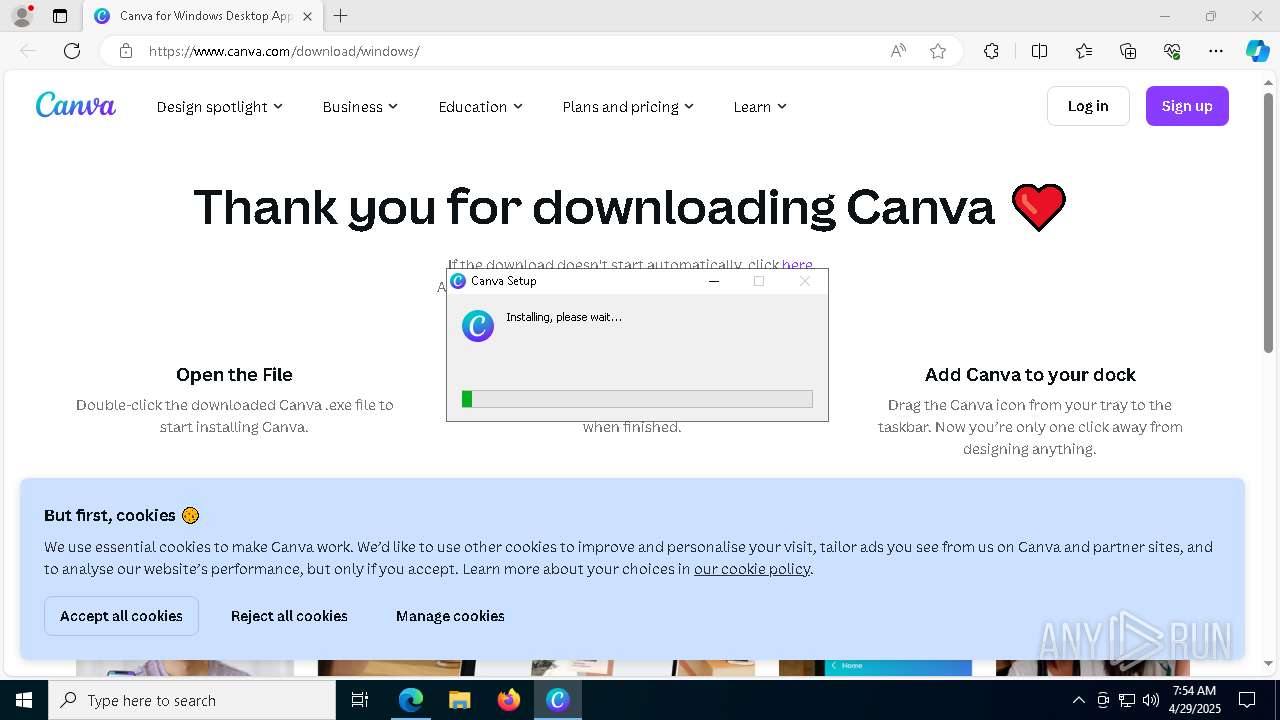Click the Installing, please wait text
The image size is (1280, 720).
[564, 317]
